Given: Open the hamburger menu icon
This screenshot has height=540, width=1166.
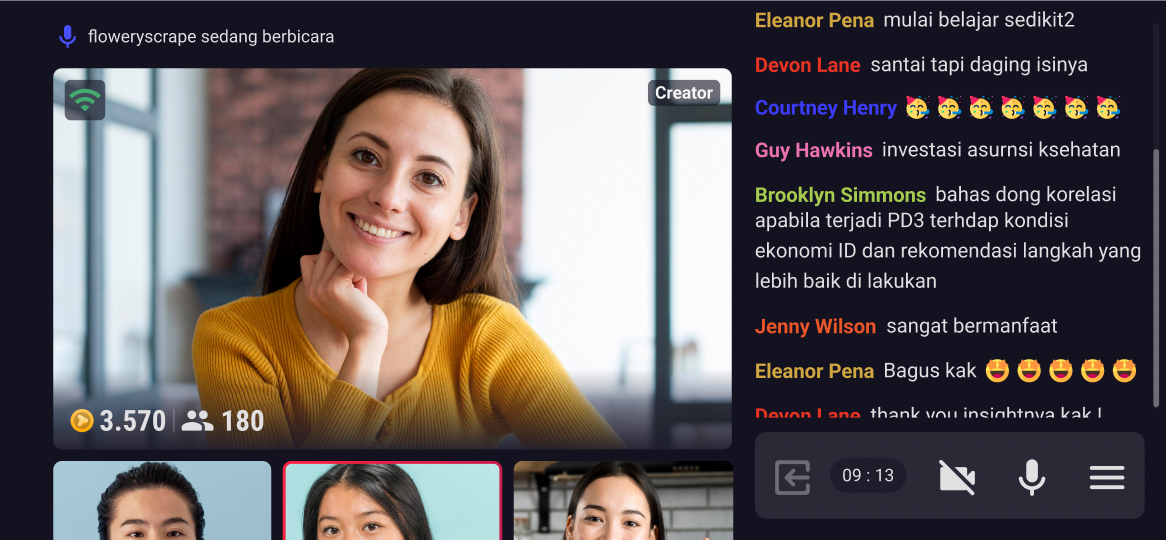Looking at the screenshot, I should (x=1107, y=477).
